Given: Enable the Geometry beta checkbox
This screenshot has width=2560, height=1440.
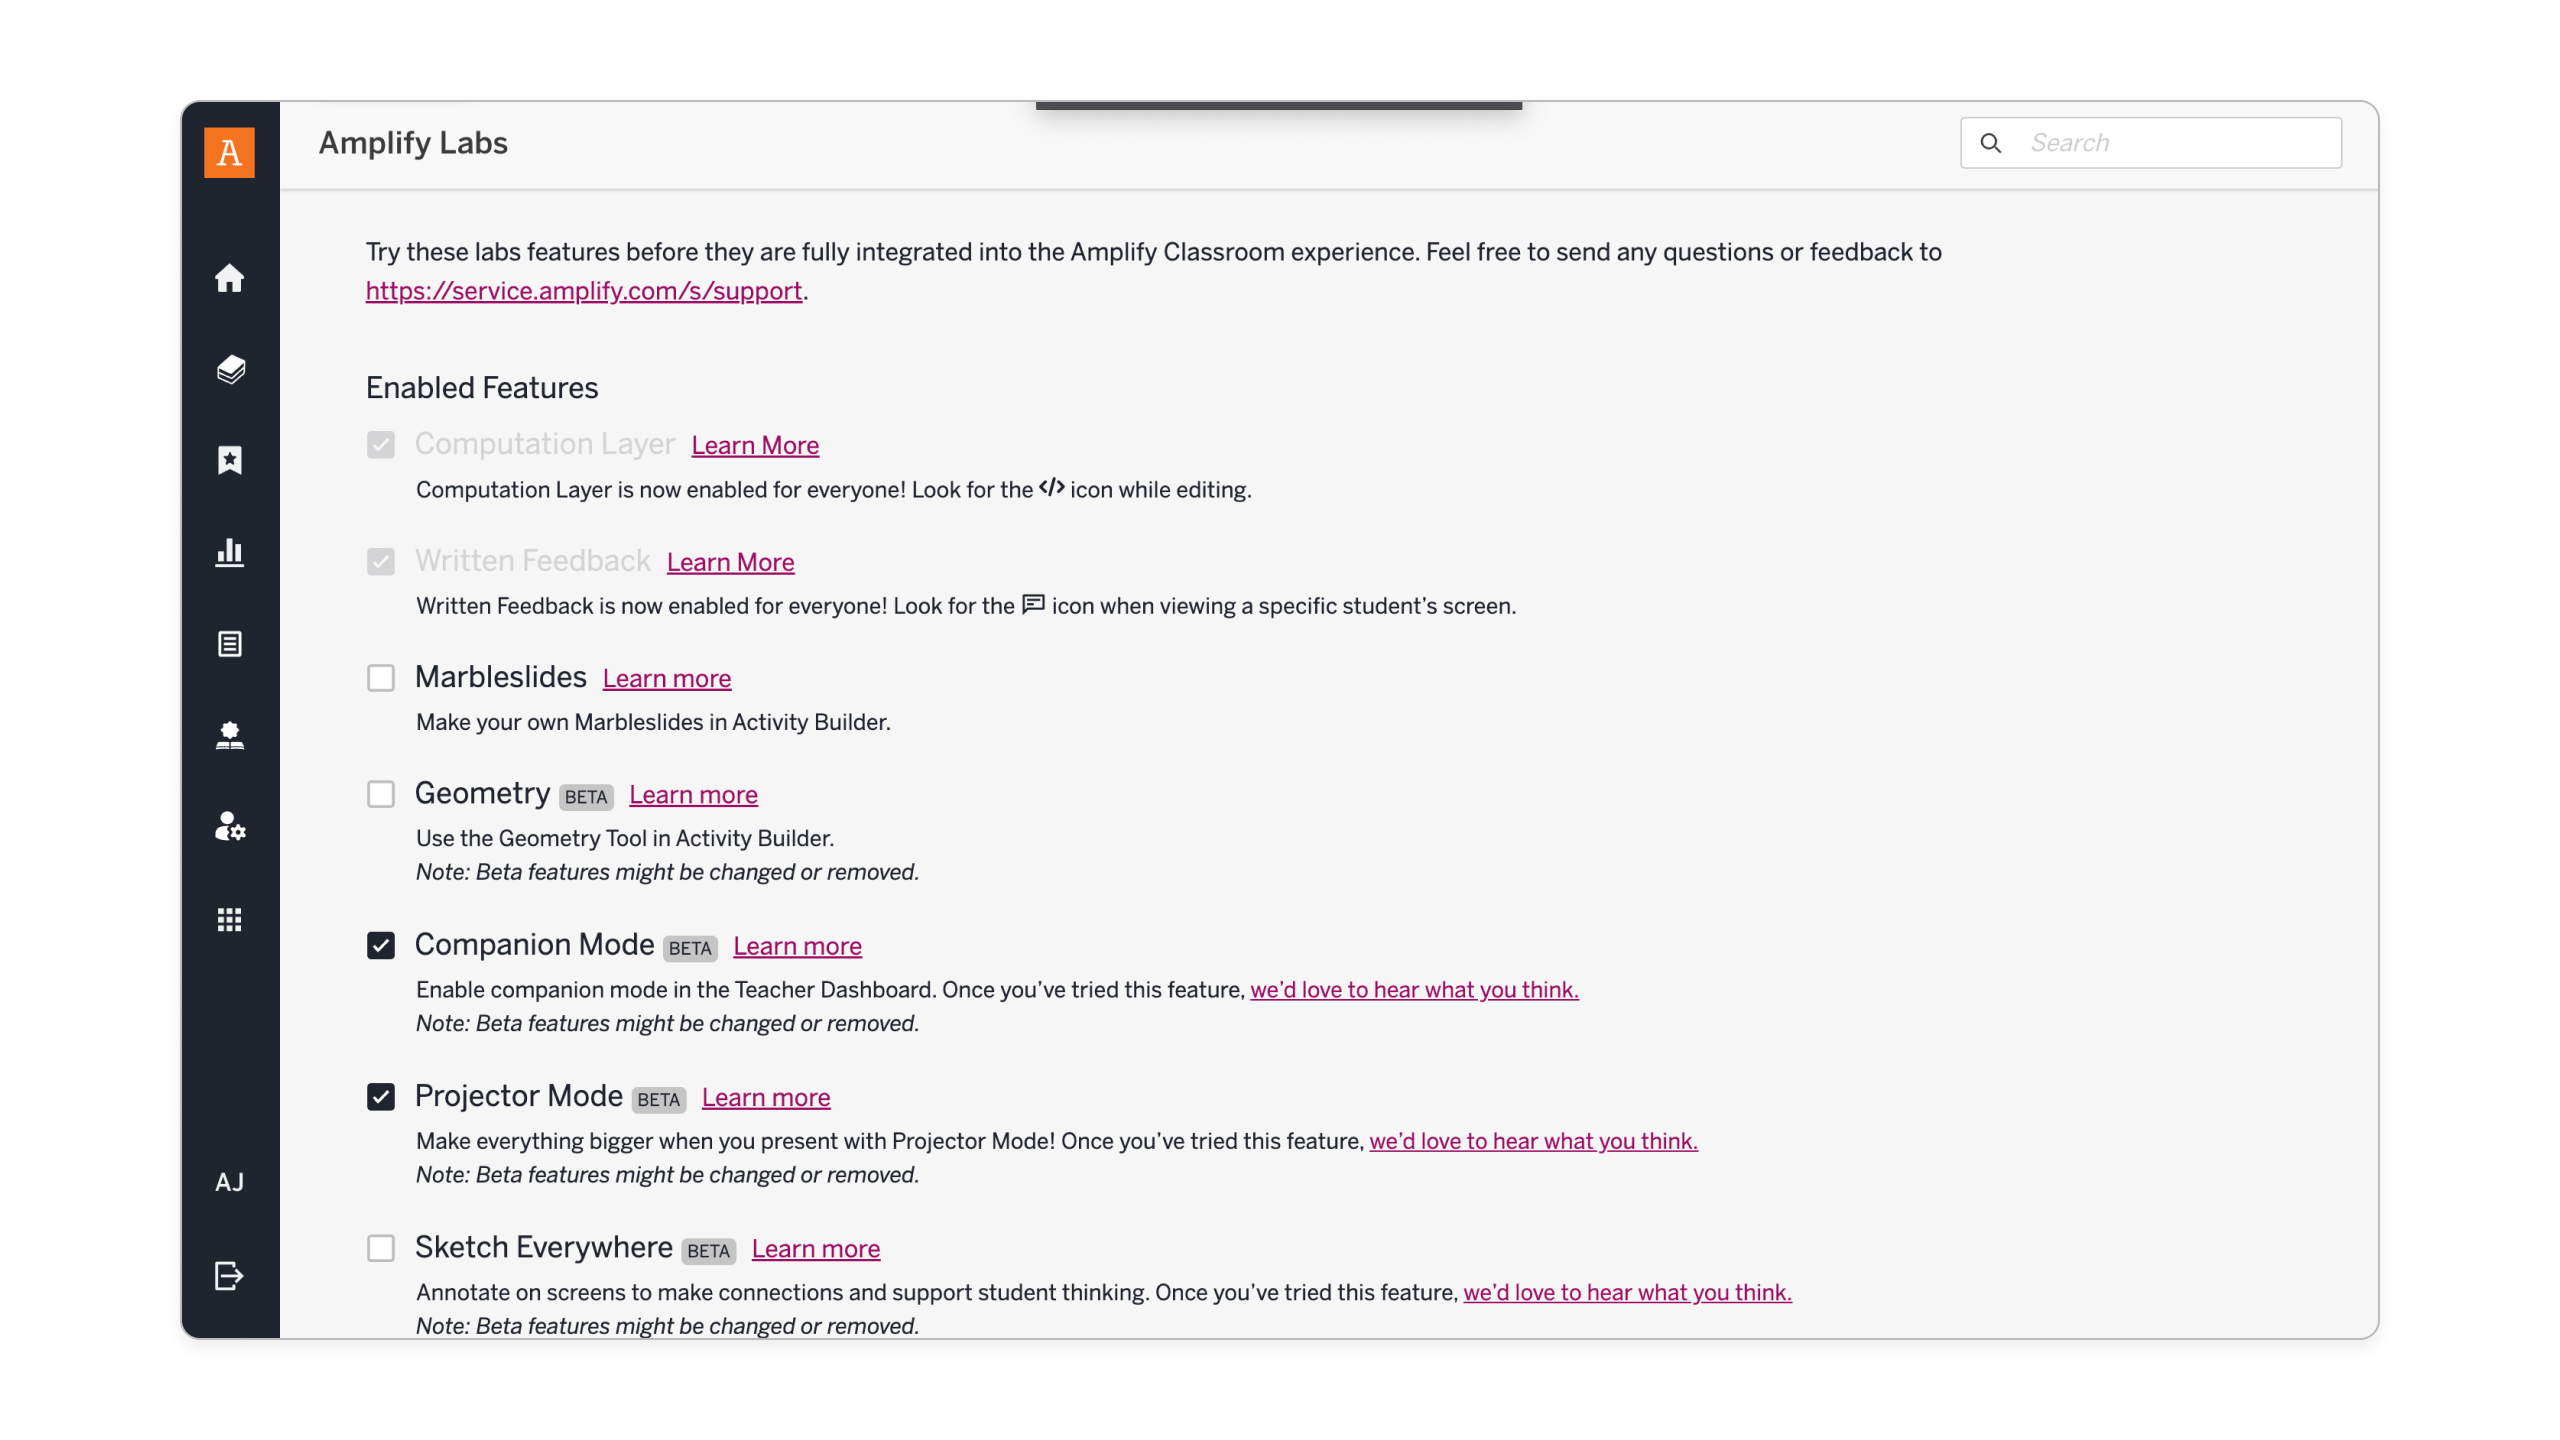Looking at the screenshot, I should click(x=380, y=794).
